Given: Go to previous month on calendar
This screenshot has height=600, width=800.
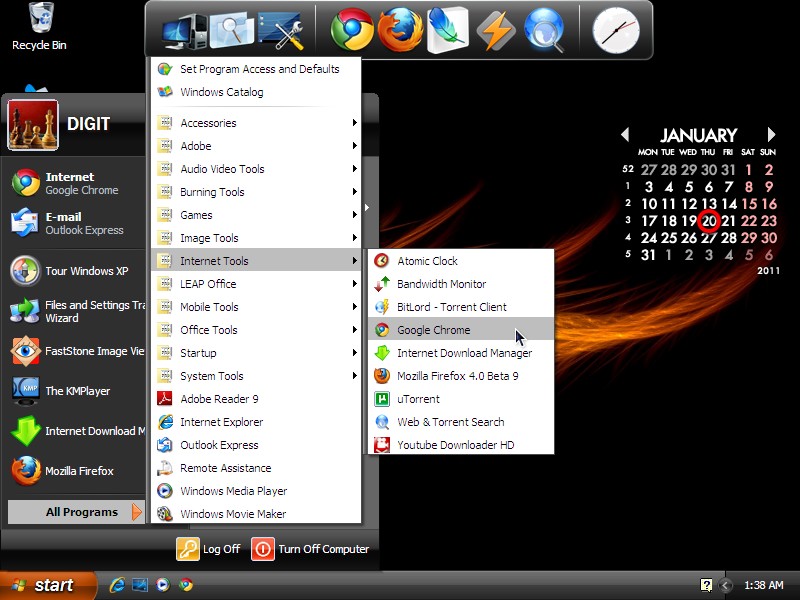Looking at the screenshot, I should pos(625,135).
